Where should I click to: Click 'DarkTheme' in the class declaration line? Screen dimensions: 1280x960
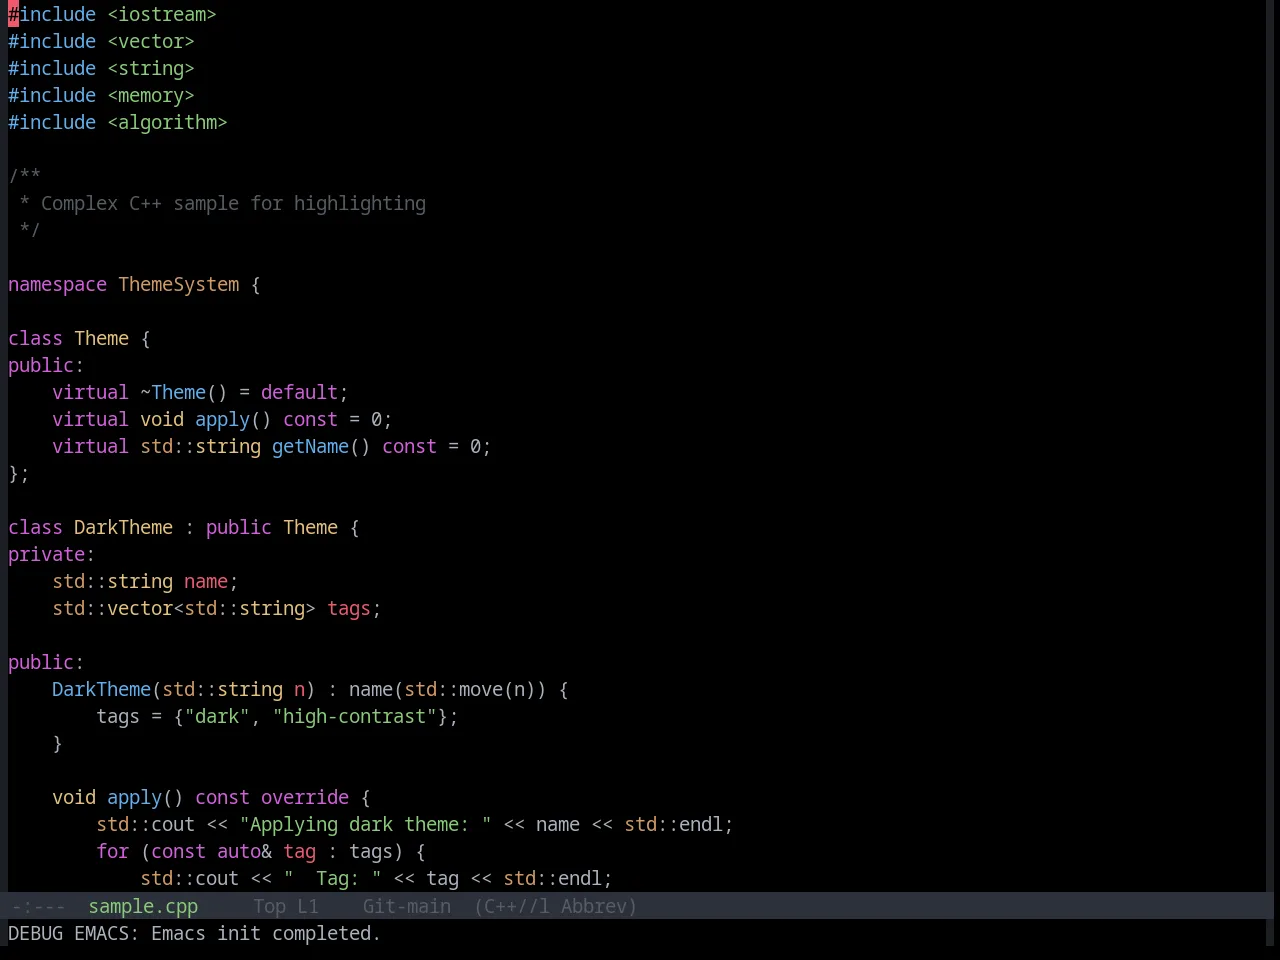point(123,527)
